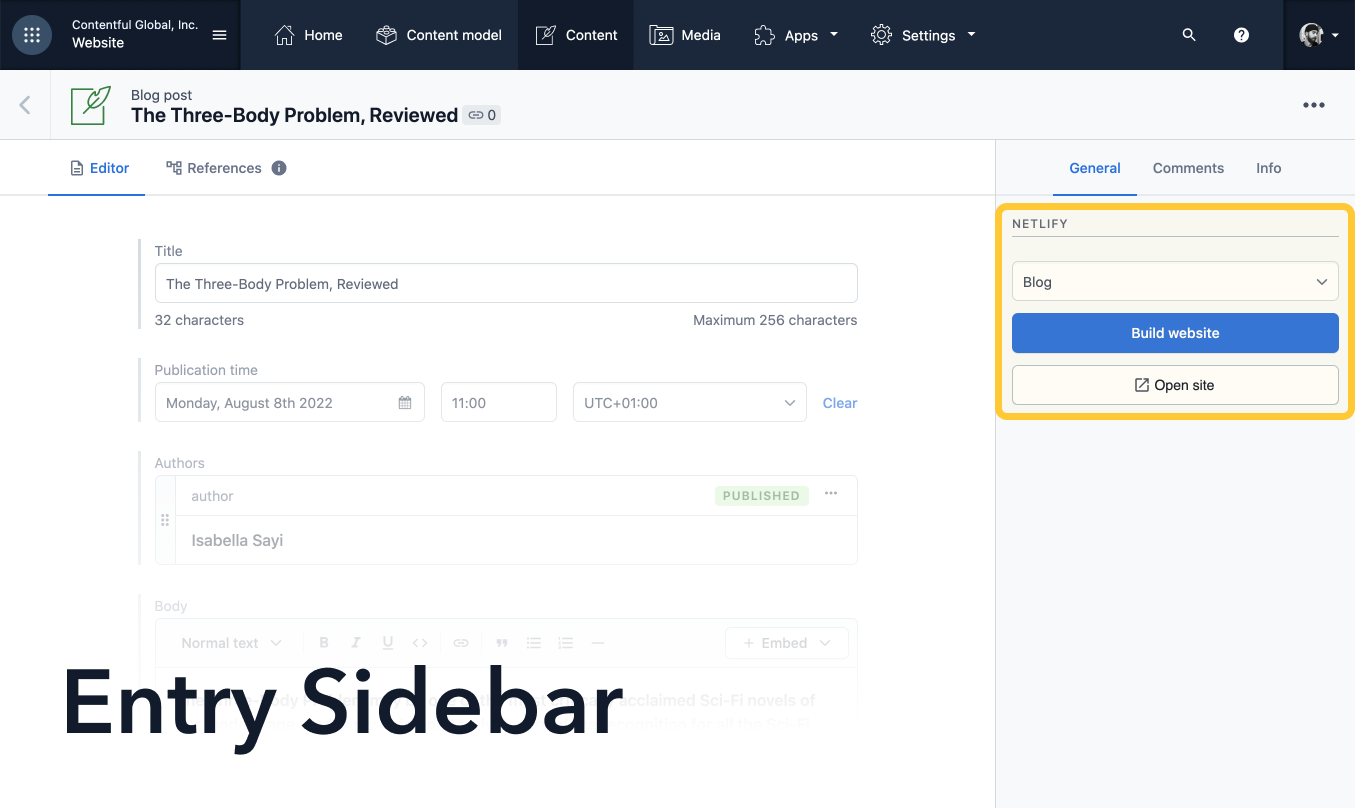The height and width of the screenshot is (808, 1355).
Task: Clear the Publication time
Action: click(x=839, y=402)
